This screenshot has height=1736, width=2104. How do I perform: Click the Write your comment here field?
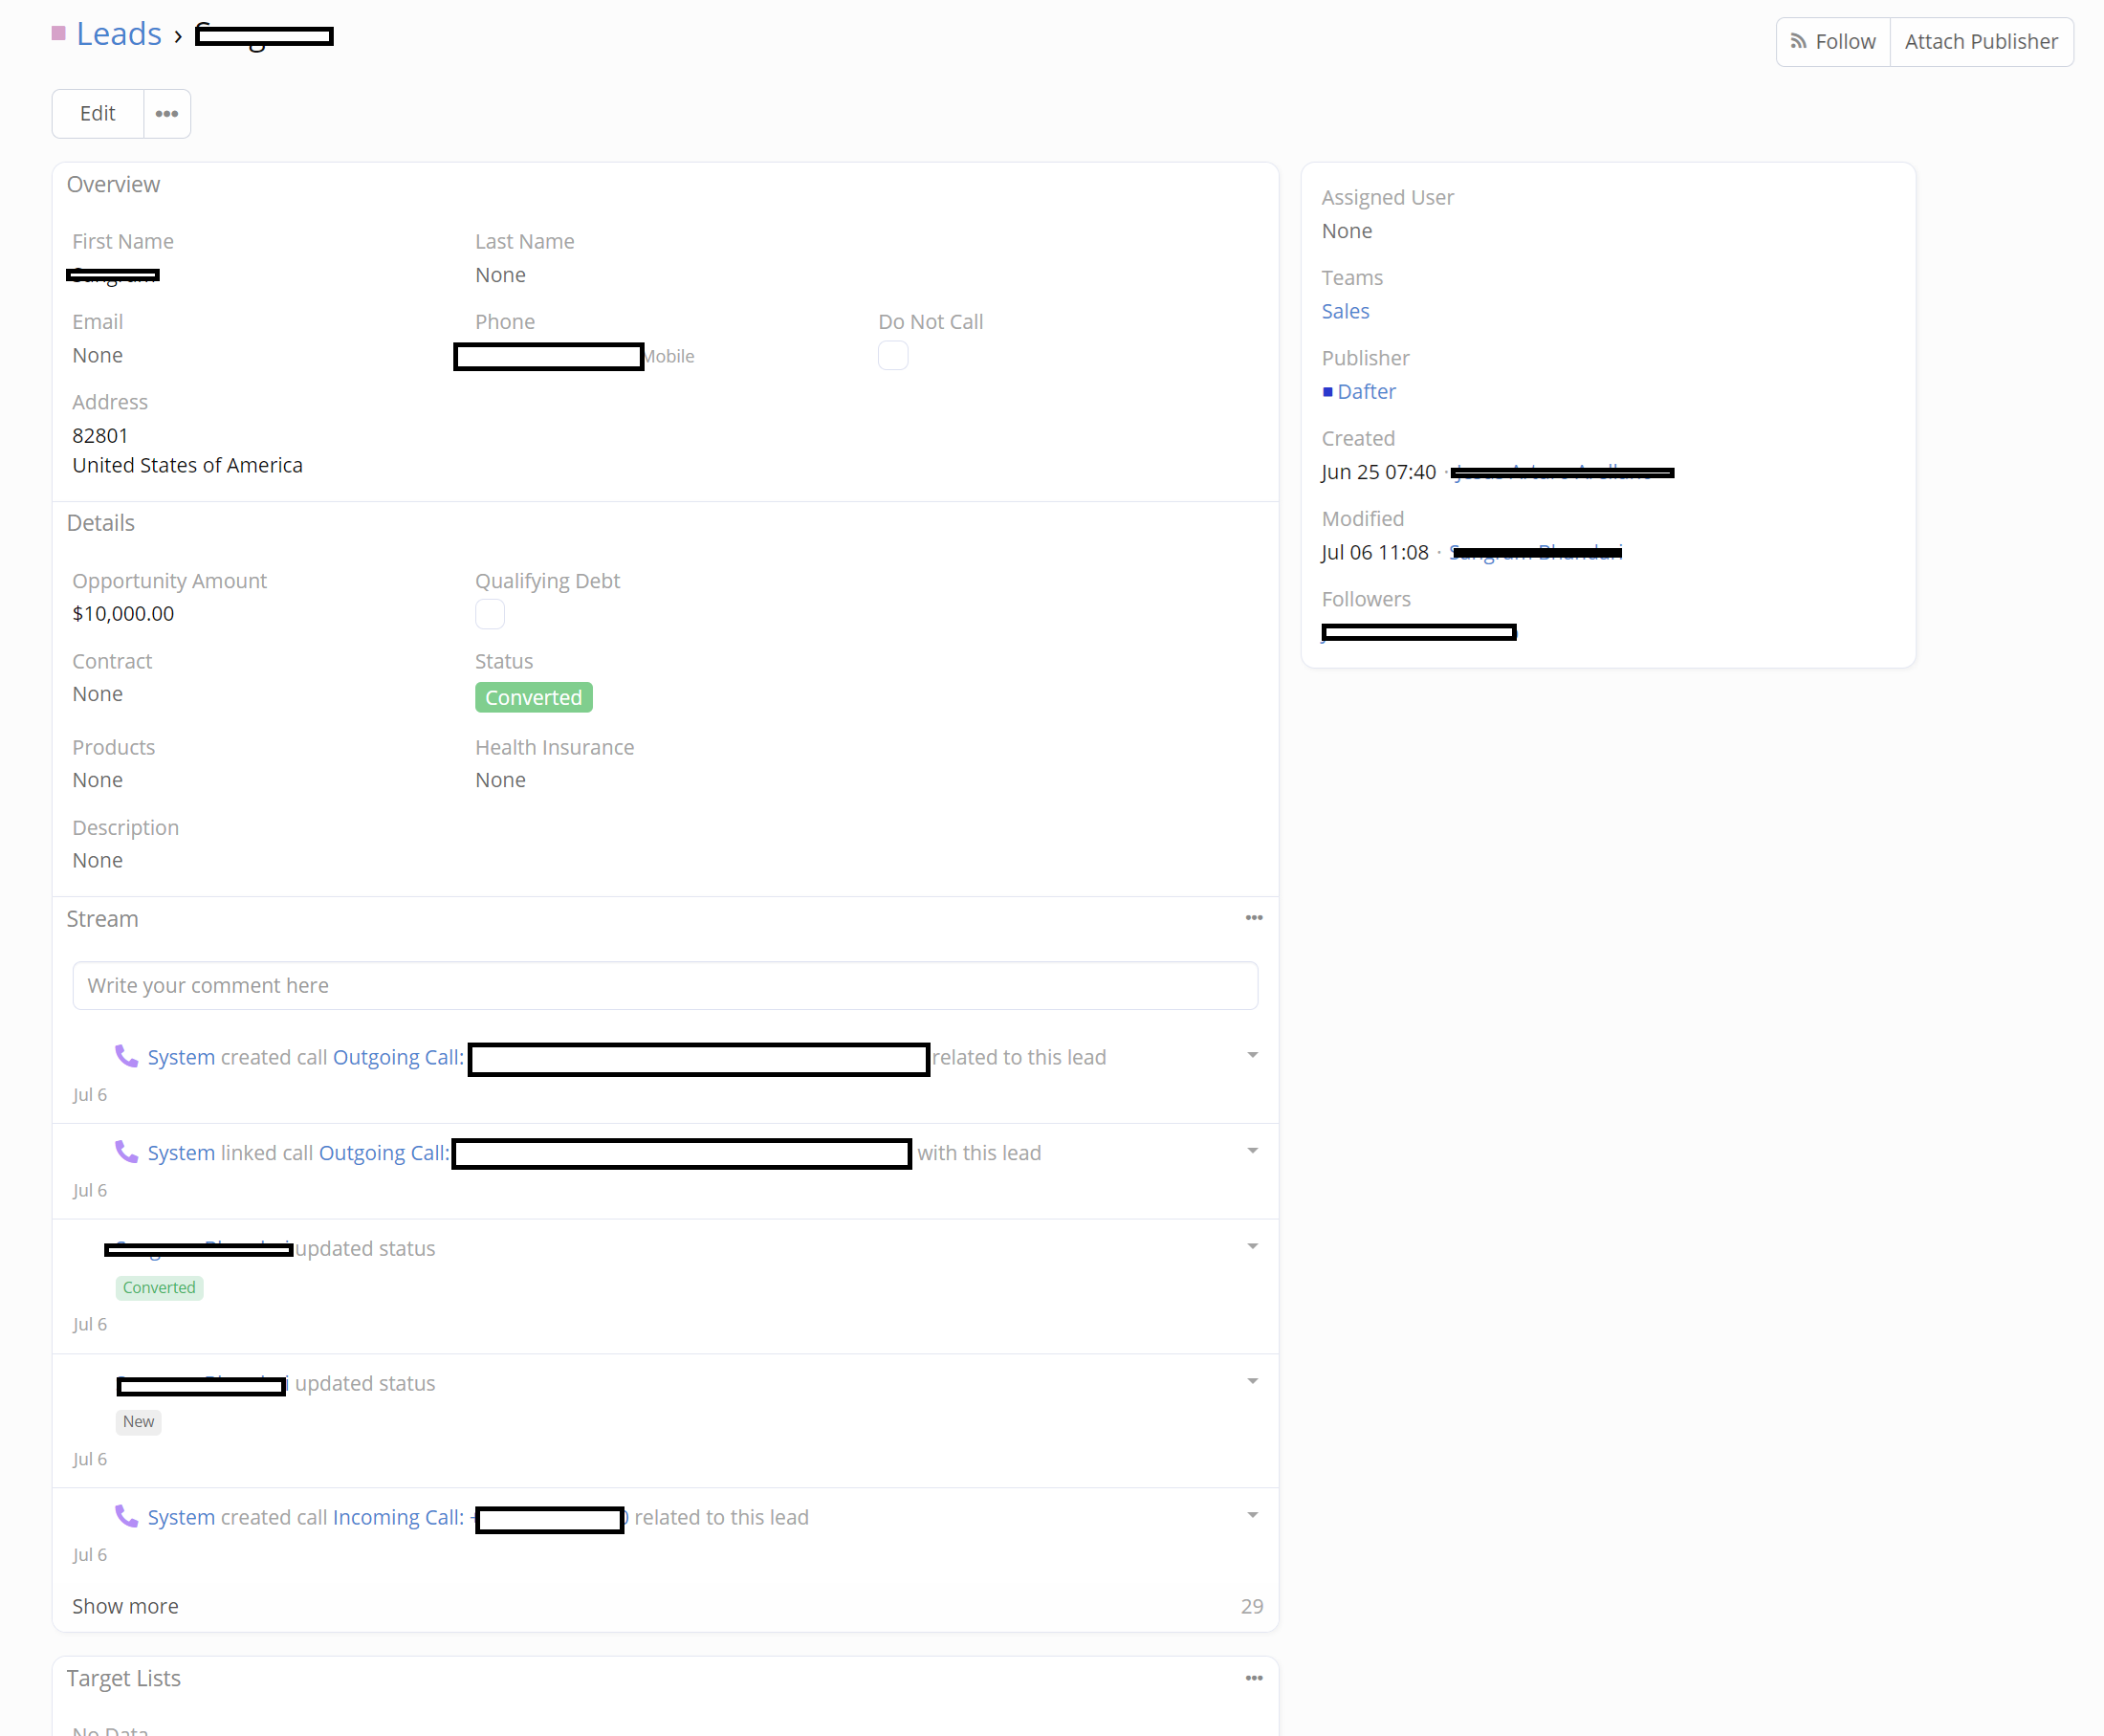[x=664, y=985]
